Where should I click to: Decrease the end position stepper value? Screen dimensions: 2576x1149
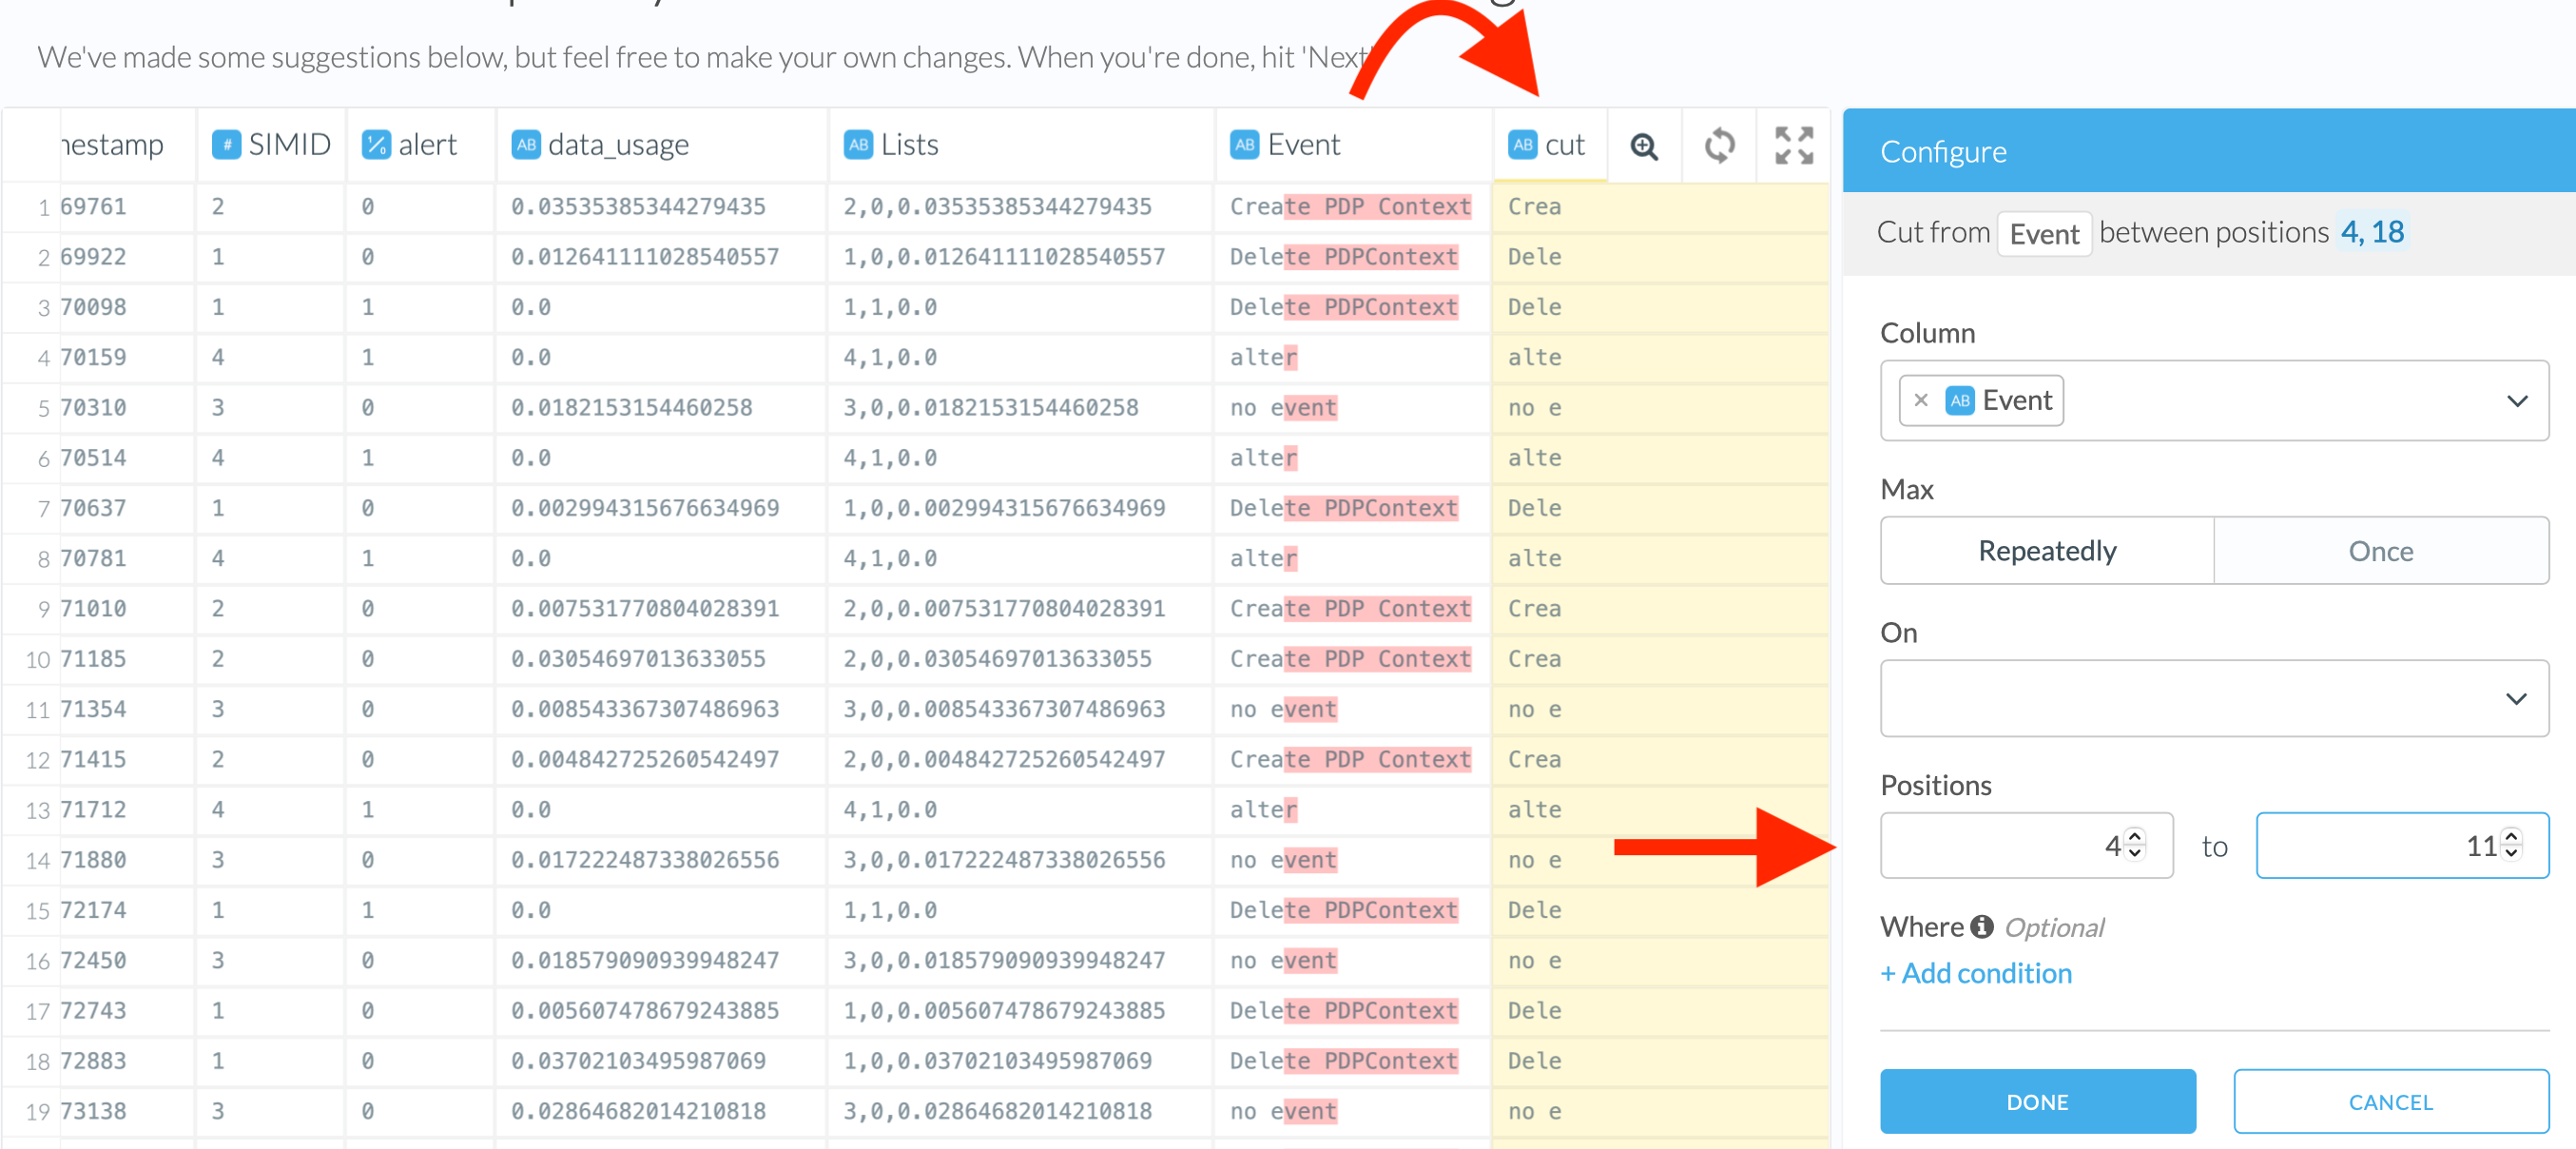pyautogui.click(x=2511, y=853)
